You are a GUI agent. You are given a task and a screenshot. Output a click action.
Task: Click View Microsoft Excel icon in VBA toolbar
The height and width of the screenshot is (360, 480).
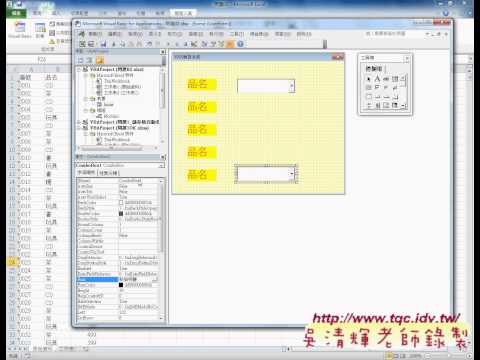pyautogui.click(x=82, y=44)
